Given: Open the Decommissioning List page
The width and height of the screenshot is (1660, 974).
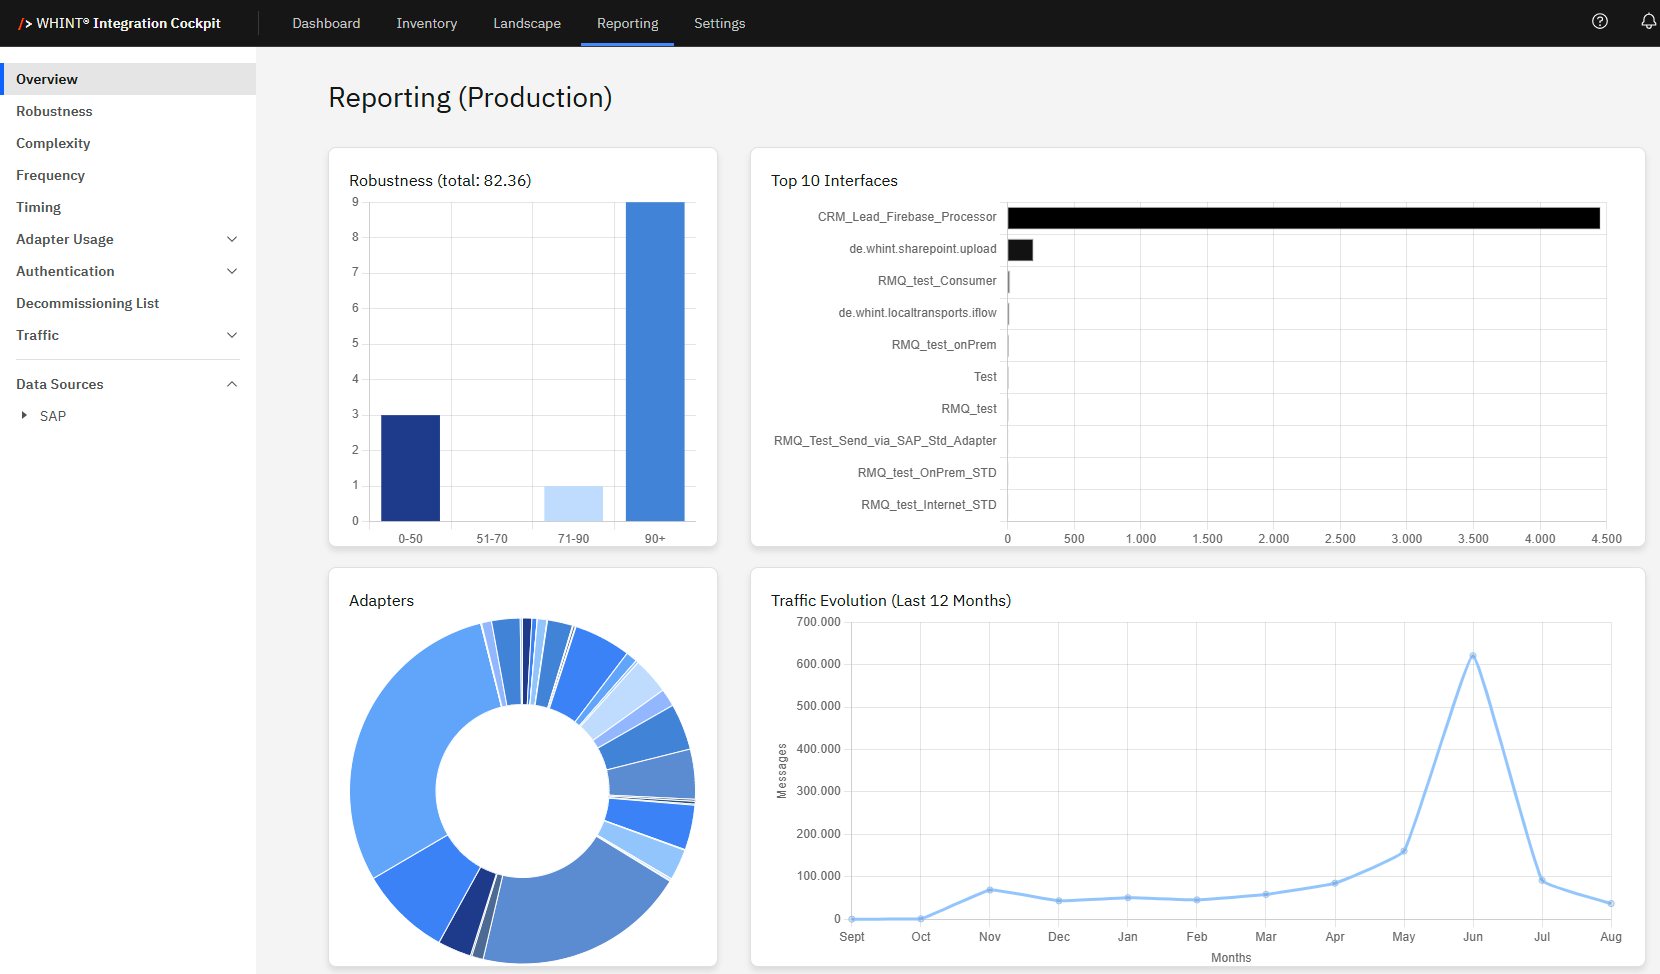Looking at the screenshot, I should point(87,303).
